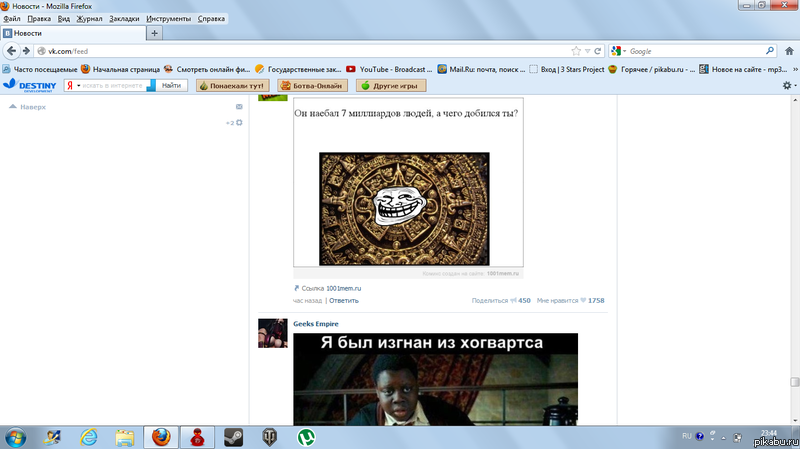Click the Ответить reply link

point(343,301)
